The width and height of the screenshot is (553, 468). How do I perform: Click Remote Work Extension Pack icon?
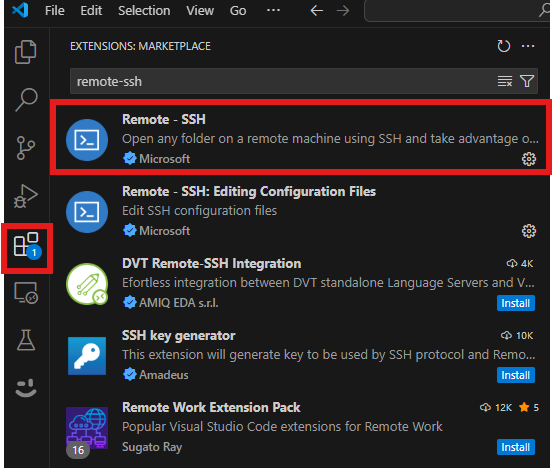87,427
